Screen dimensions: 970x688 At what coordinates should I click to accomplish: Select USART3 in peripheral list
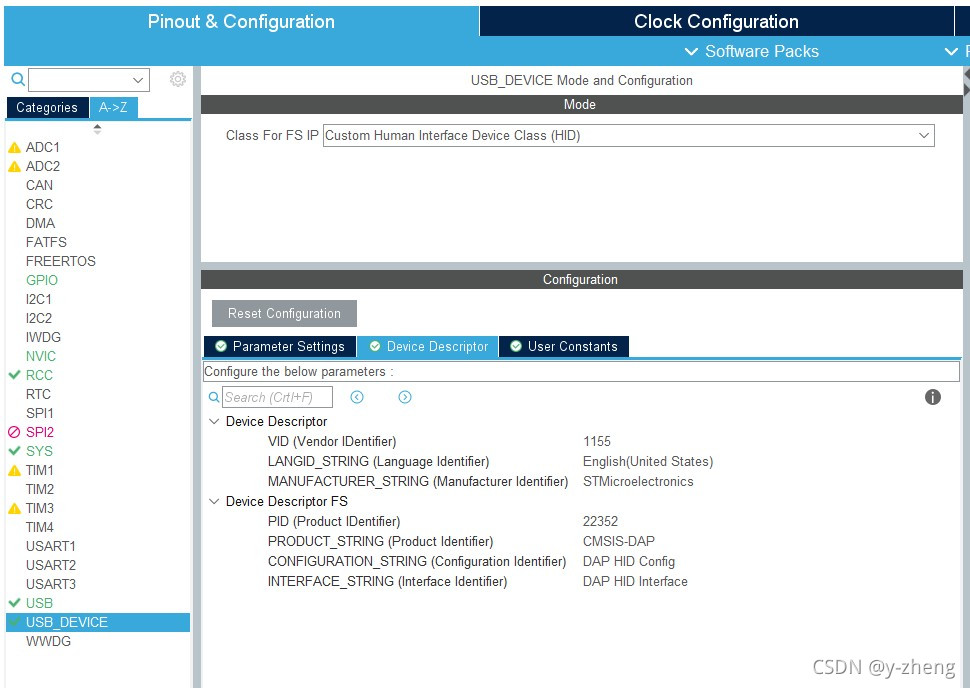click(x=51, y=584)
